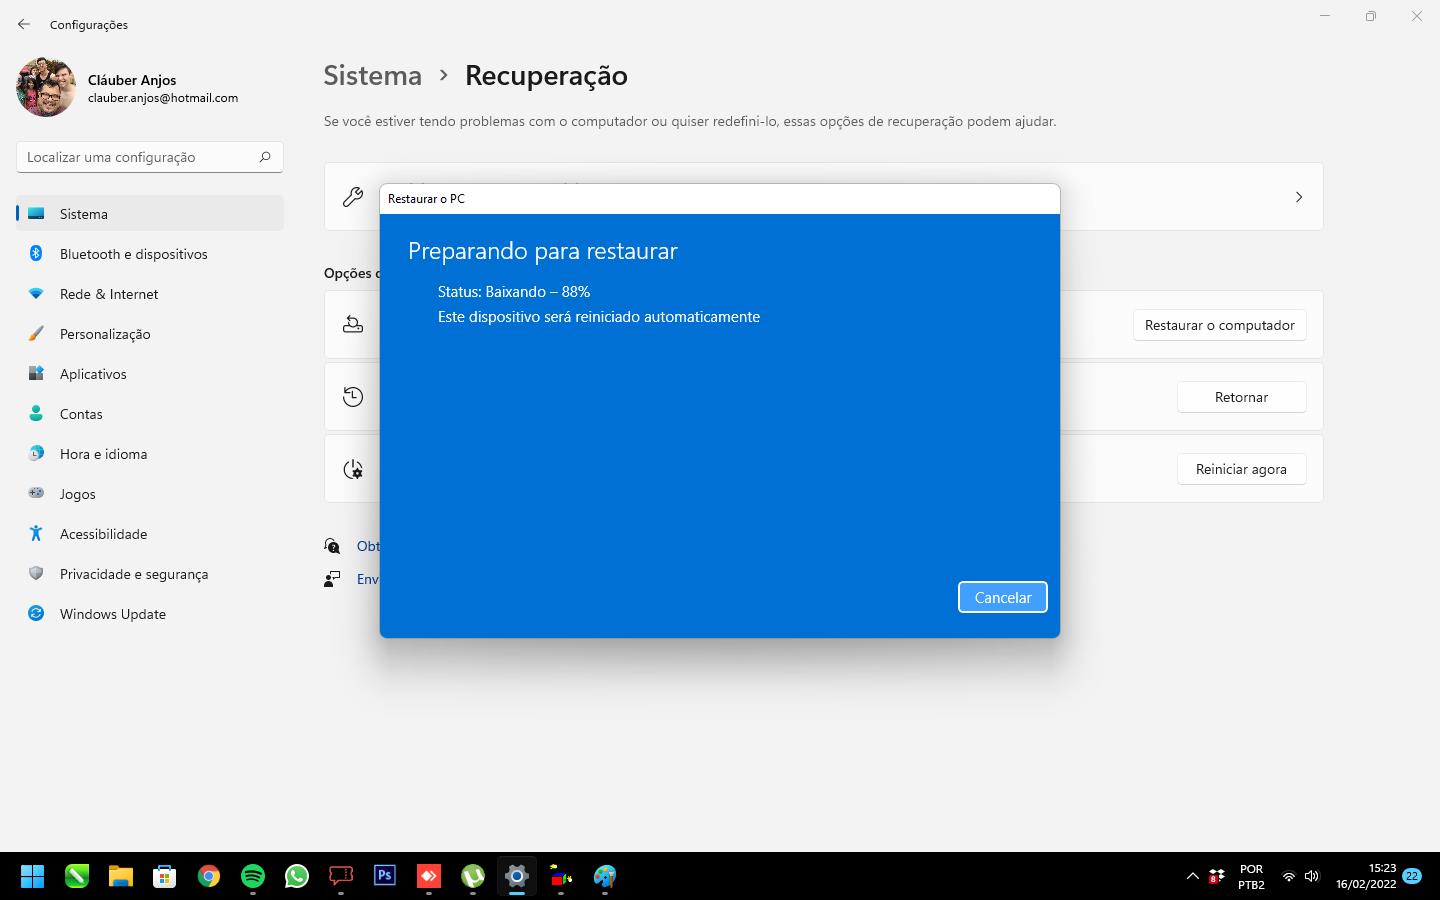The height and width of the screenshot is (900, 1440).
Task: Expand the troubleshooter row chevron
Action: point(1298,197)
